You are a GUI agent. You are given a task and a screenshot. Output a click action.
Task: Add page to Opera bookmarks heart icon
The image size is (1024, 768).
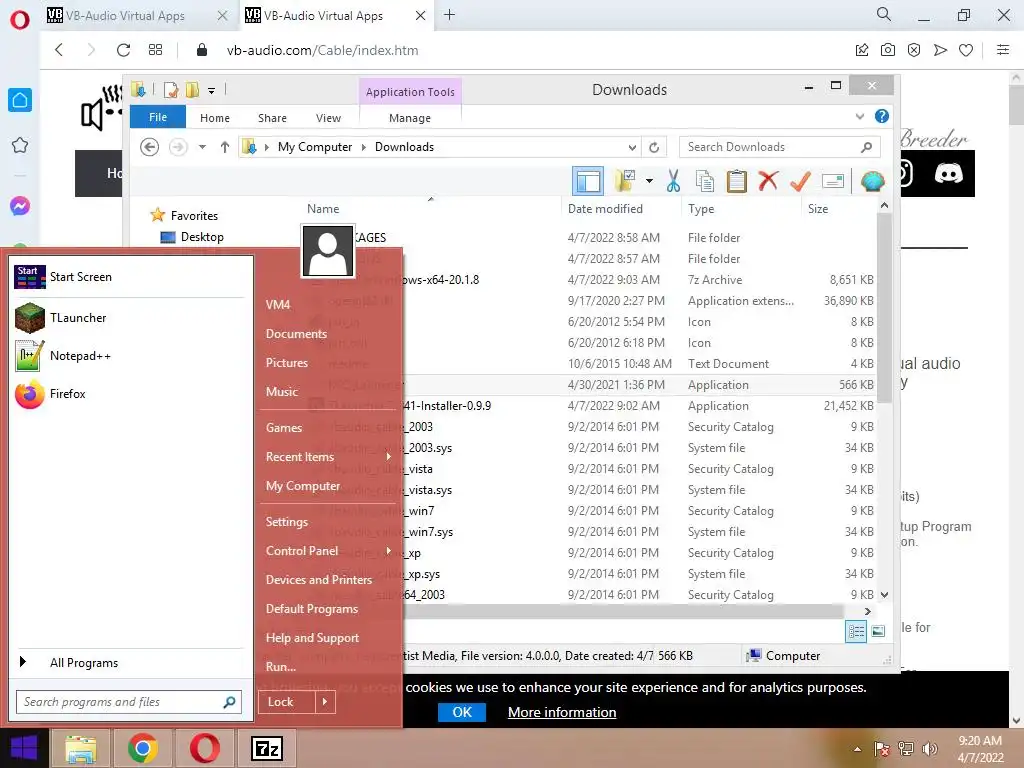tap(966, 50)
